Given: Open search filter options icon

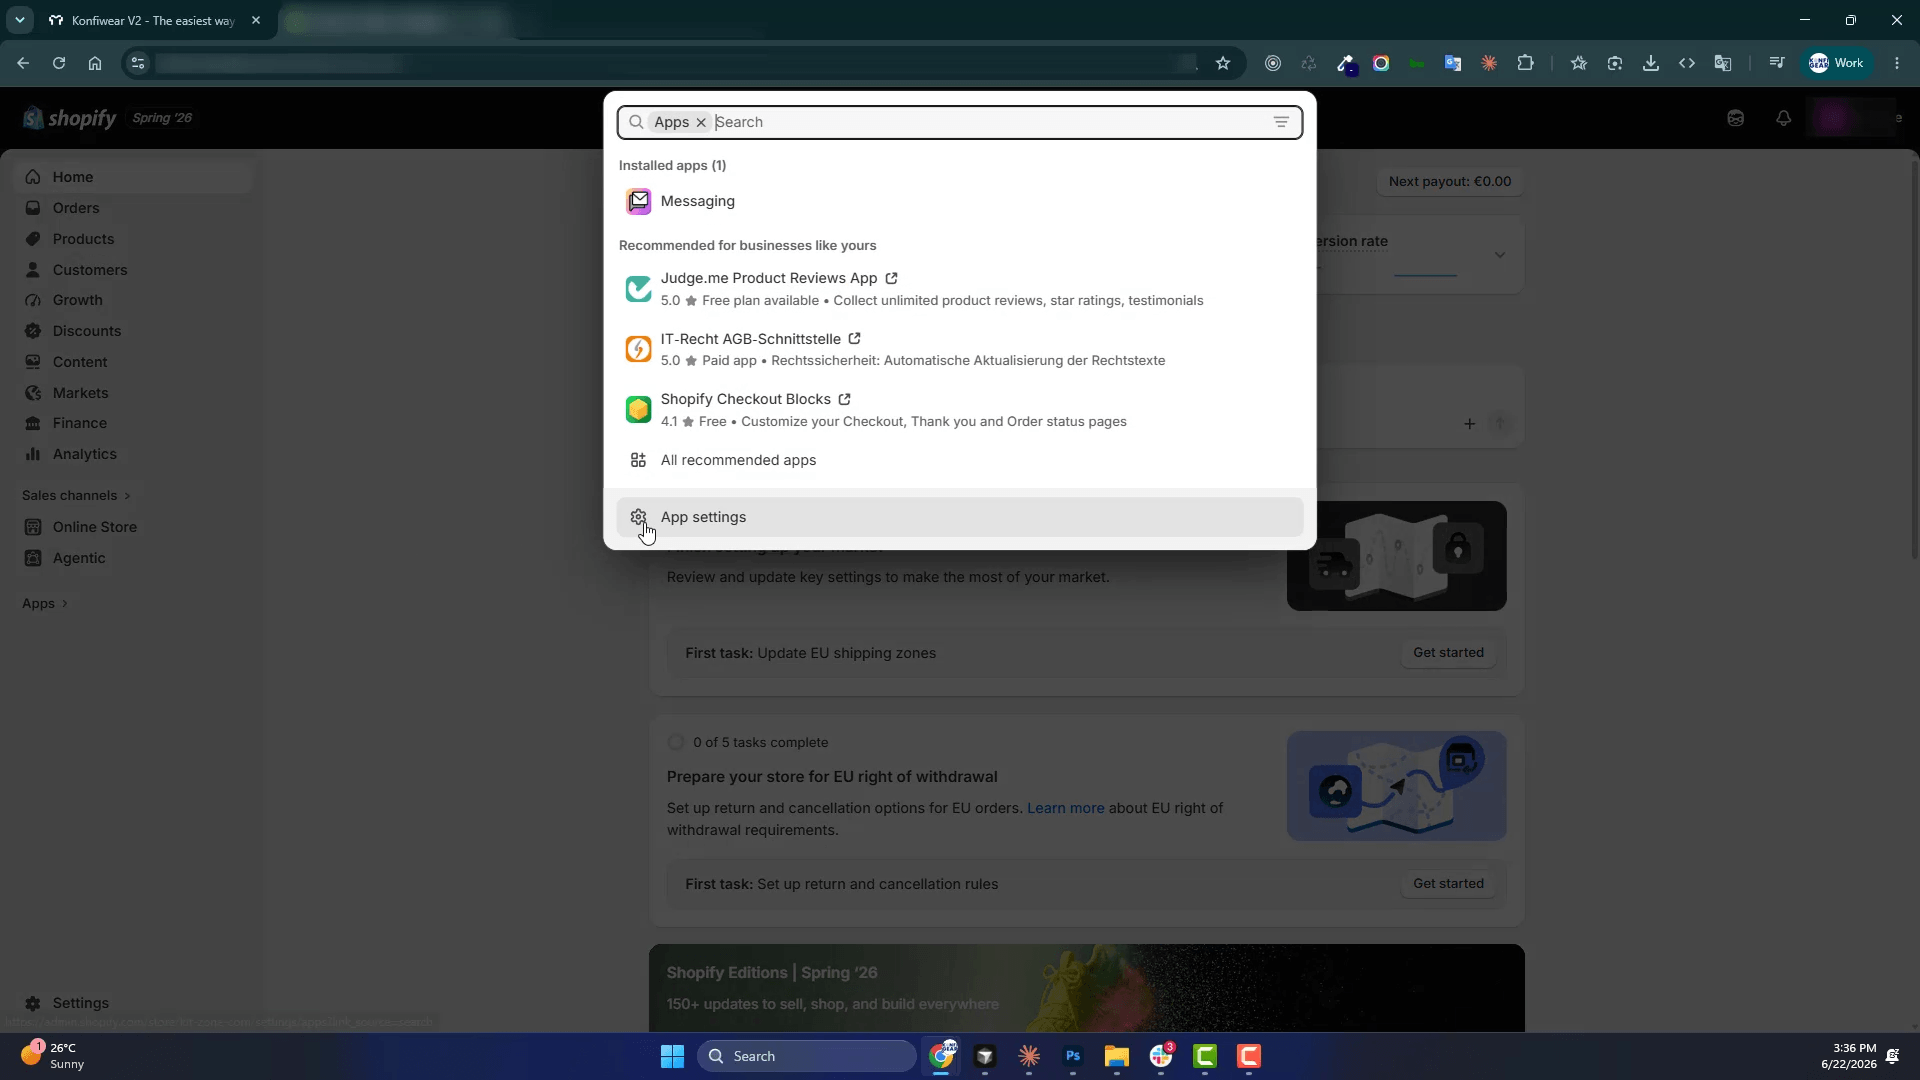Looking at the screenshot, I should pyautogui.click(x=1281, y=122).
